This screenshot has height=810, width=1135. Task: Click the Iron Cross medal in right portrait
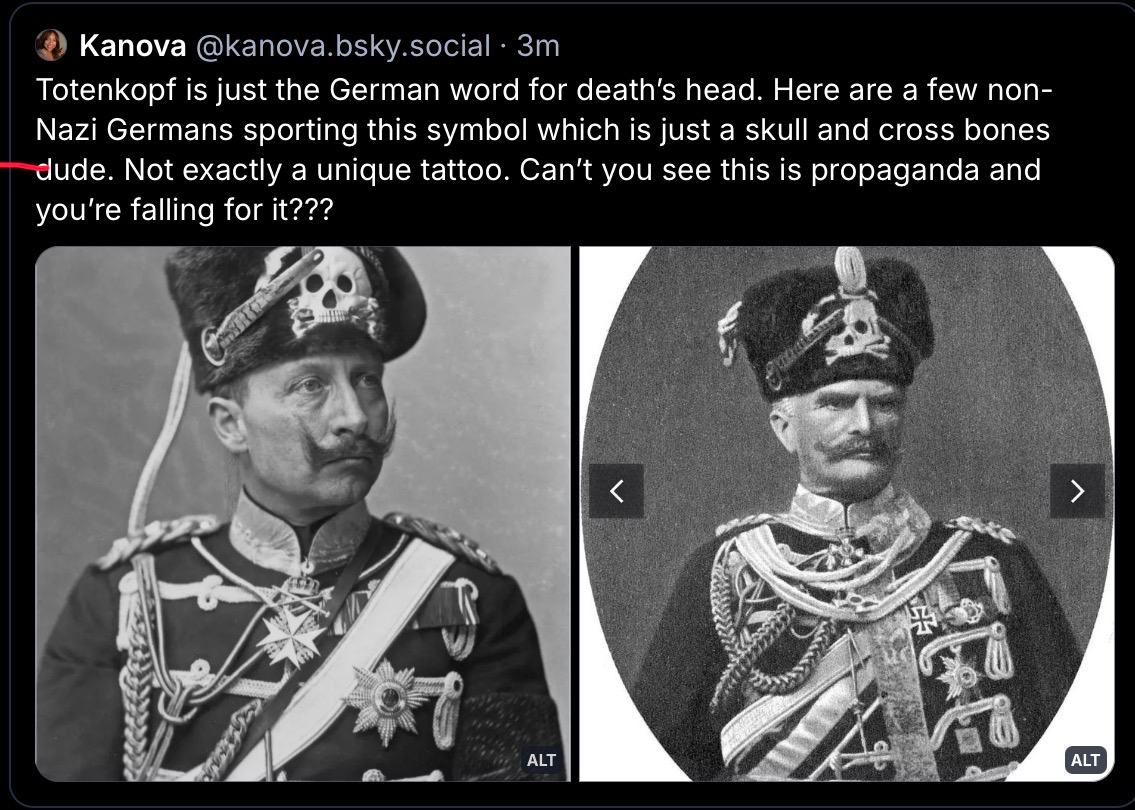click(921, 620)
